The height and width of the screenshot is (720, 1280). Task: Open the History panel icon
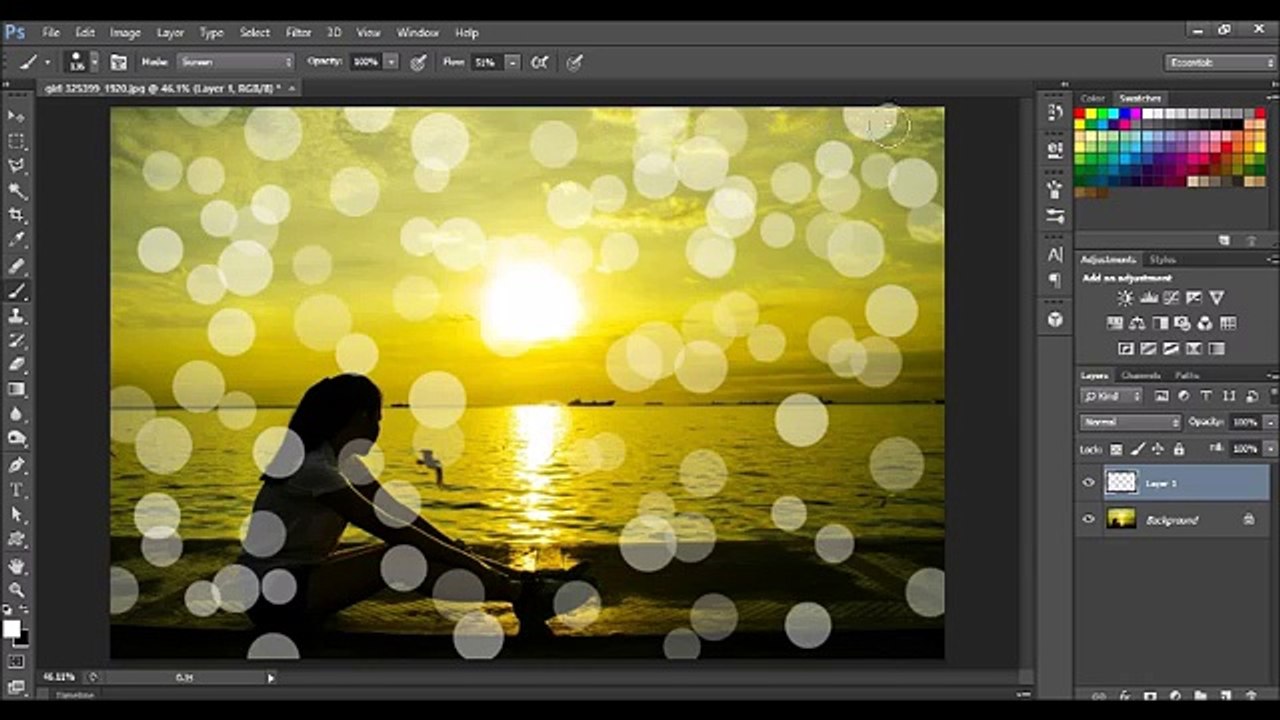(x=1055, y=113)
